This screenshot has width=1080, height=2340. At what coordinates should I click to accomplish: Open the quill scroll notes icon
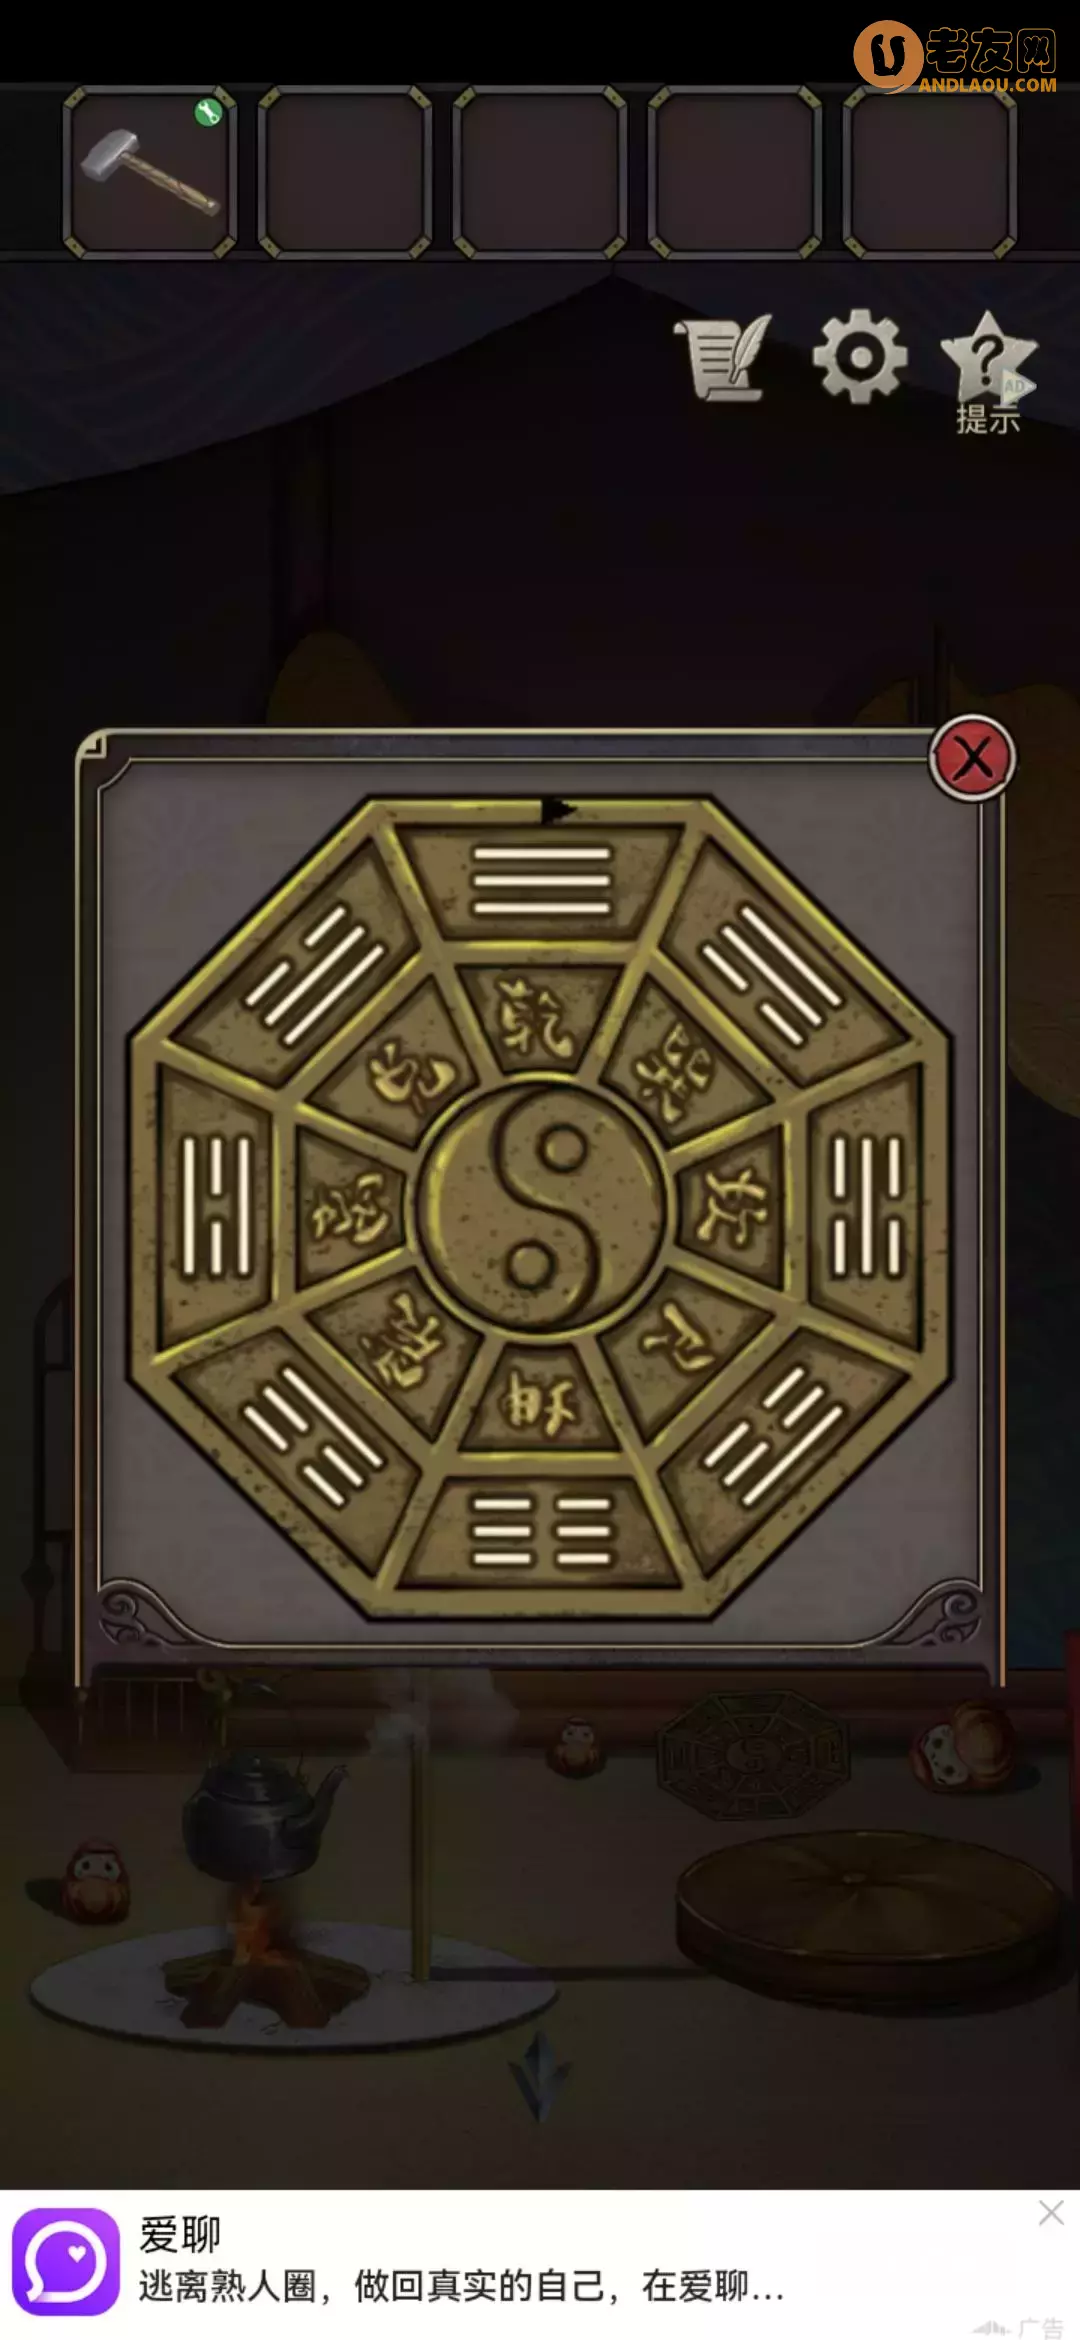pyautogui.click(x=724, y=358)
